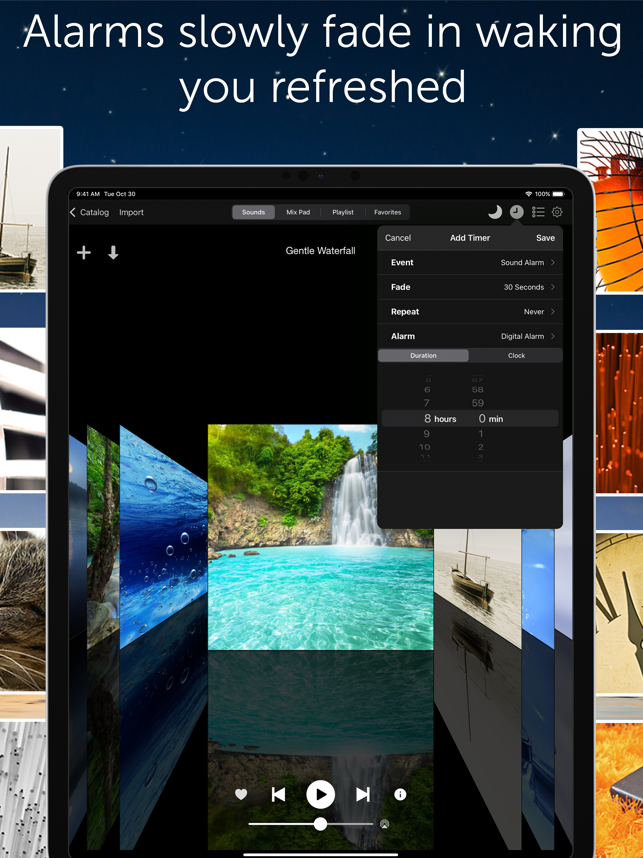
Task: Switch to the Mix Pad tab
Action: coord(298,212)
